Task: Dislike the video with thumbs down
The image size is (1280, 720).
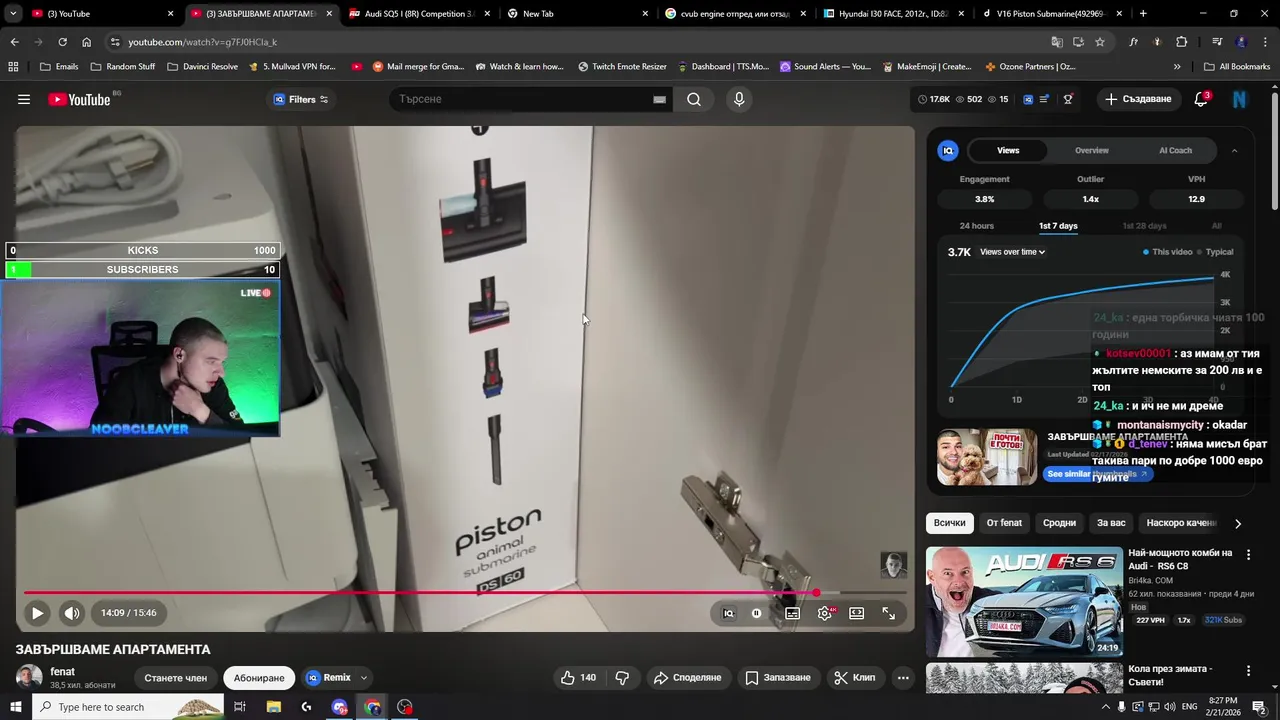Action: pyautogui.click(x=622, y=677)
